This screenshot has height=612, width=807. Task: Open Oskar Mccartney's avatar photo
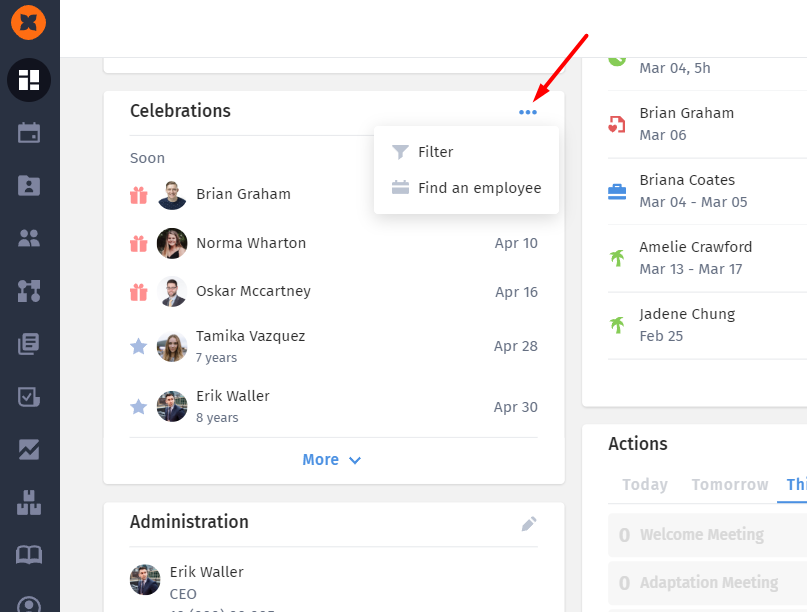[172, 291]
